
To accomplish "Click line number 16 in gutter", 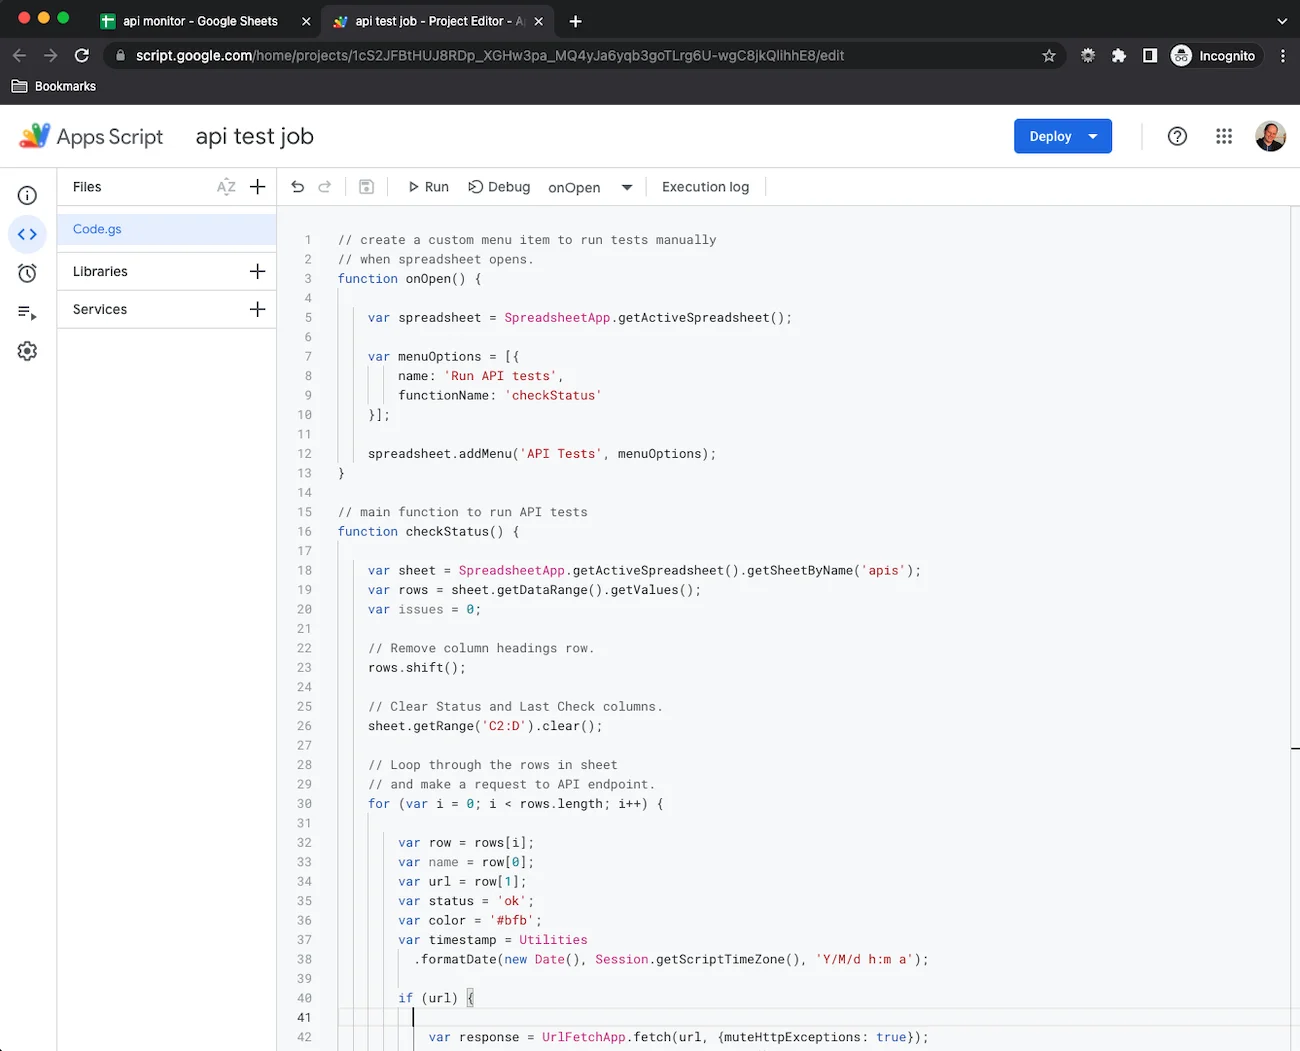I will 304,532.
